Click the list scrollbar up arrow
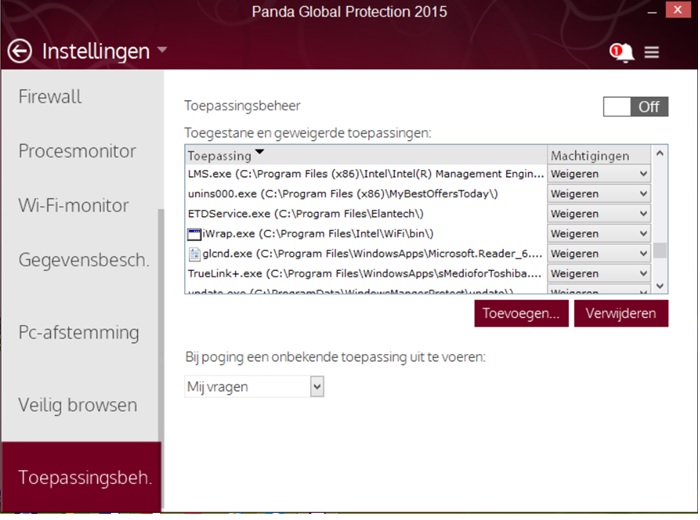This screenshot has height=520, width=700. (660, 154)
